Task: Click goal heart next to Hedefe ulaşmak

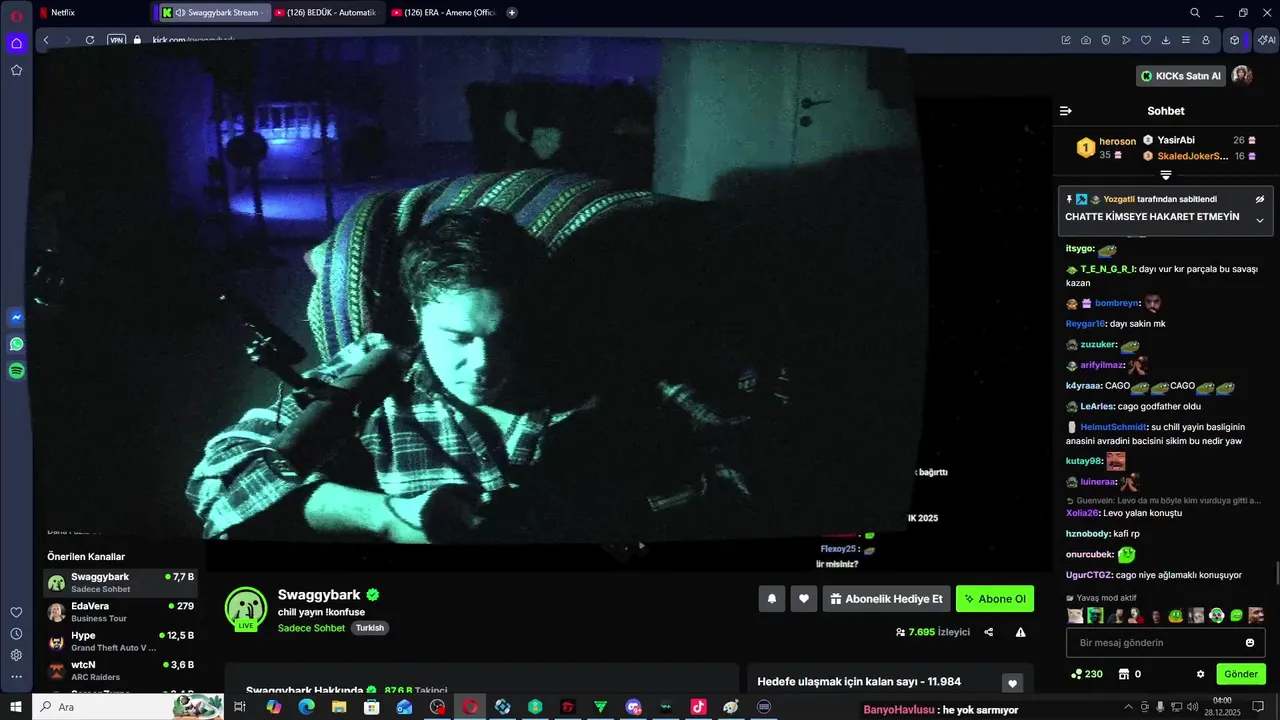Action: pyautogui.click(x=1013, y=683)
